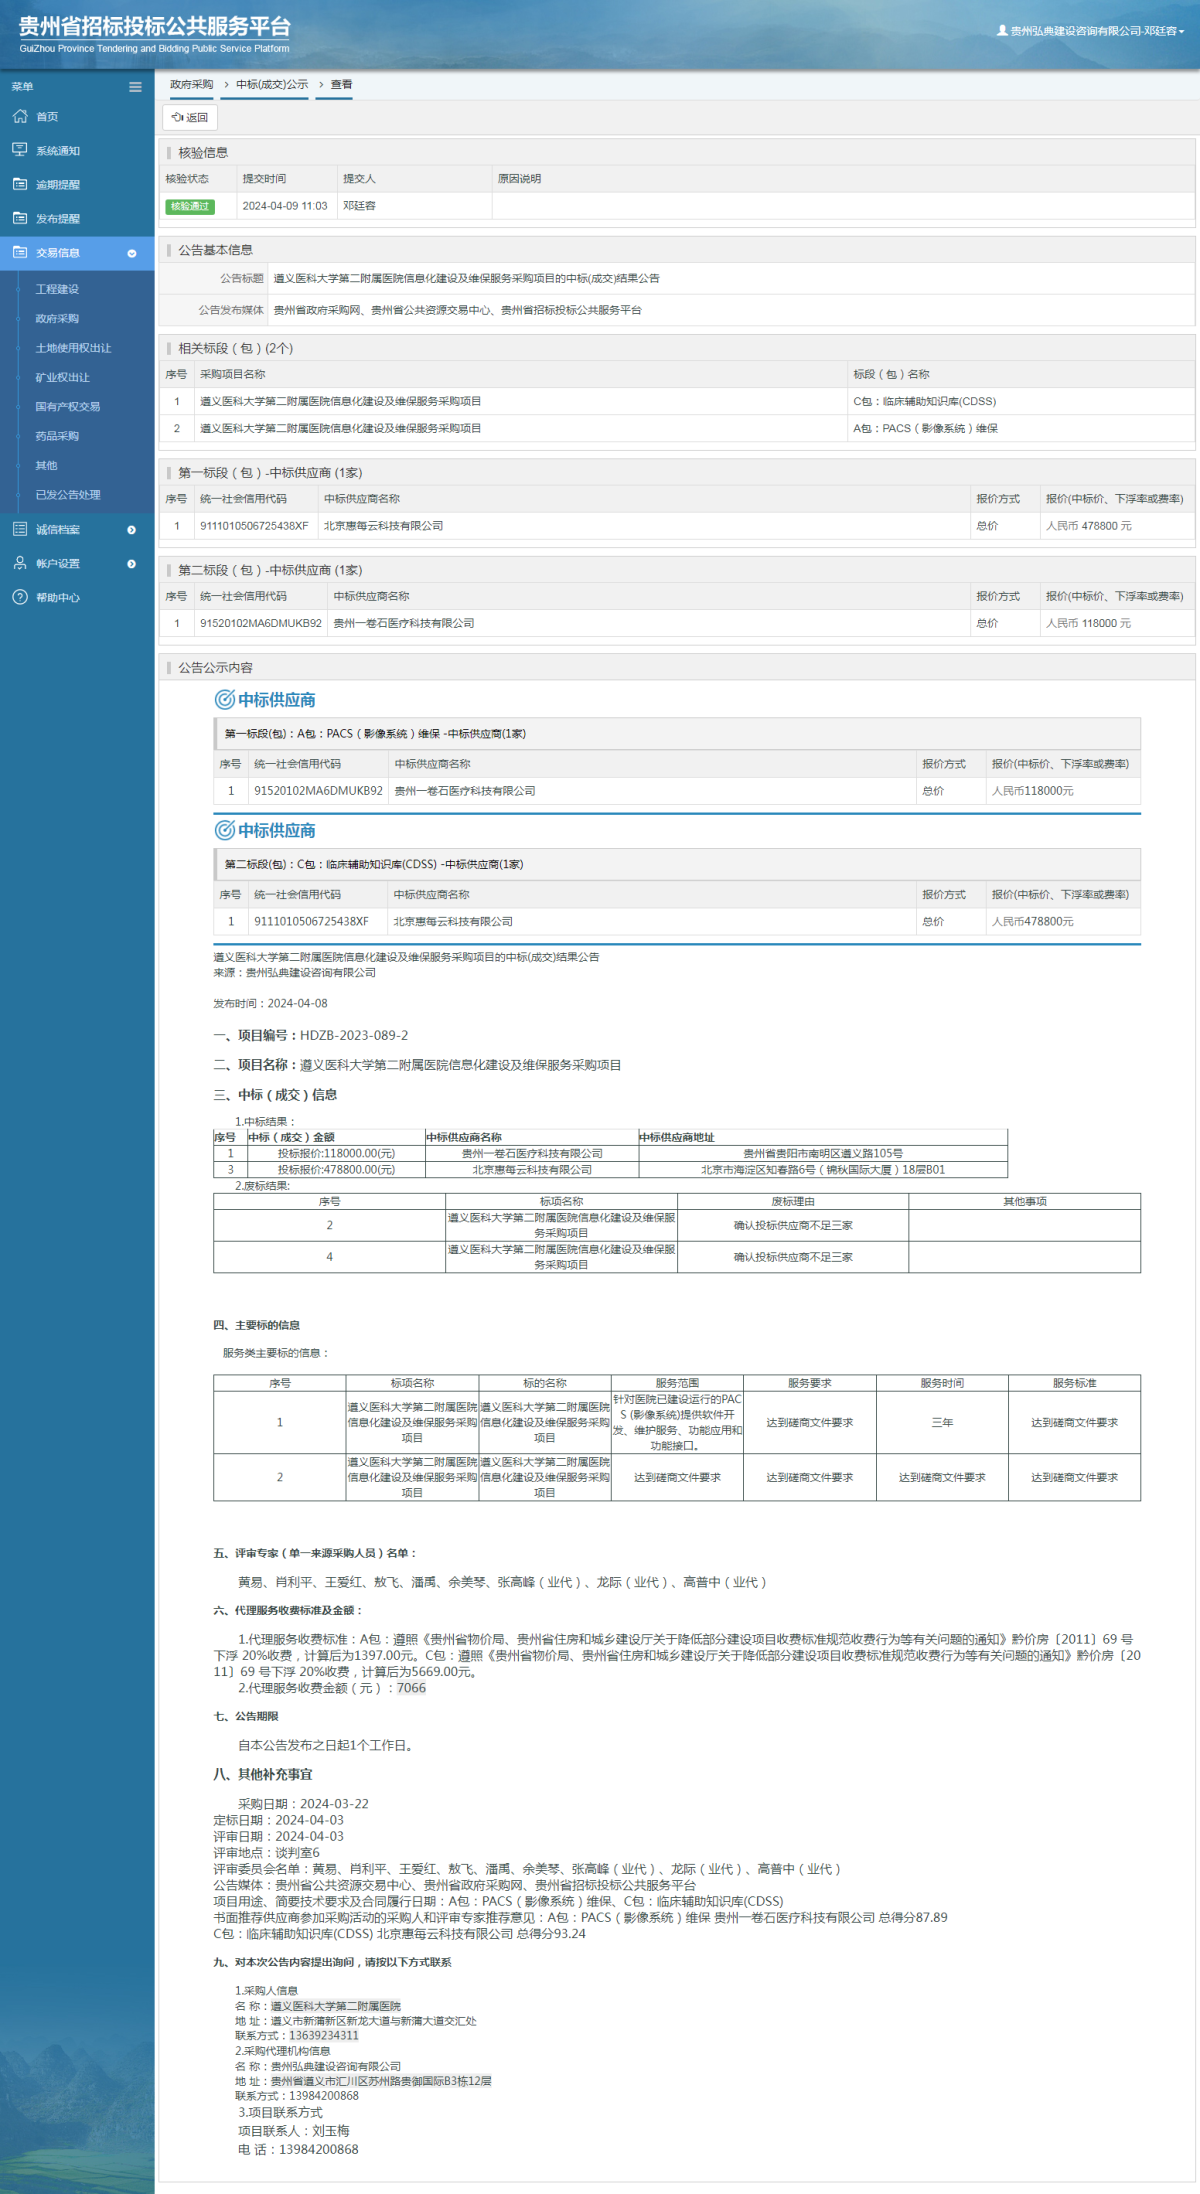Click 投标报价:118000.00(元) table cell
This screenshot has height=2194, width=1200.
click(336, 1153)
